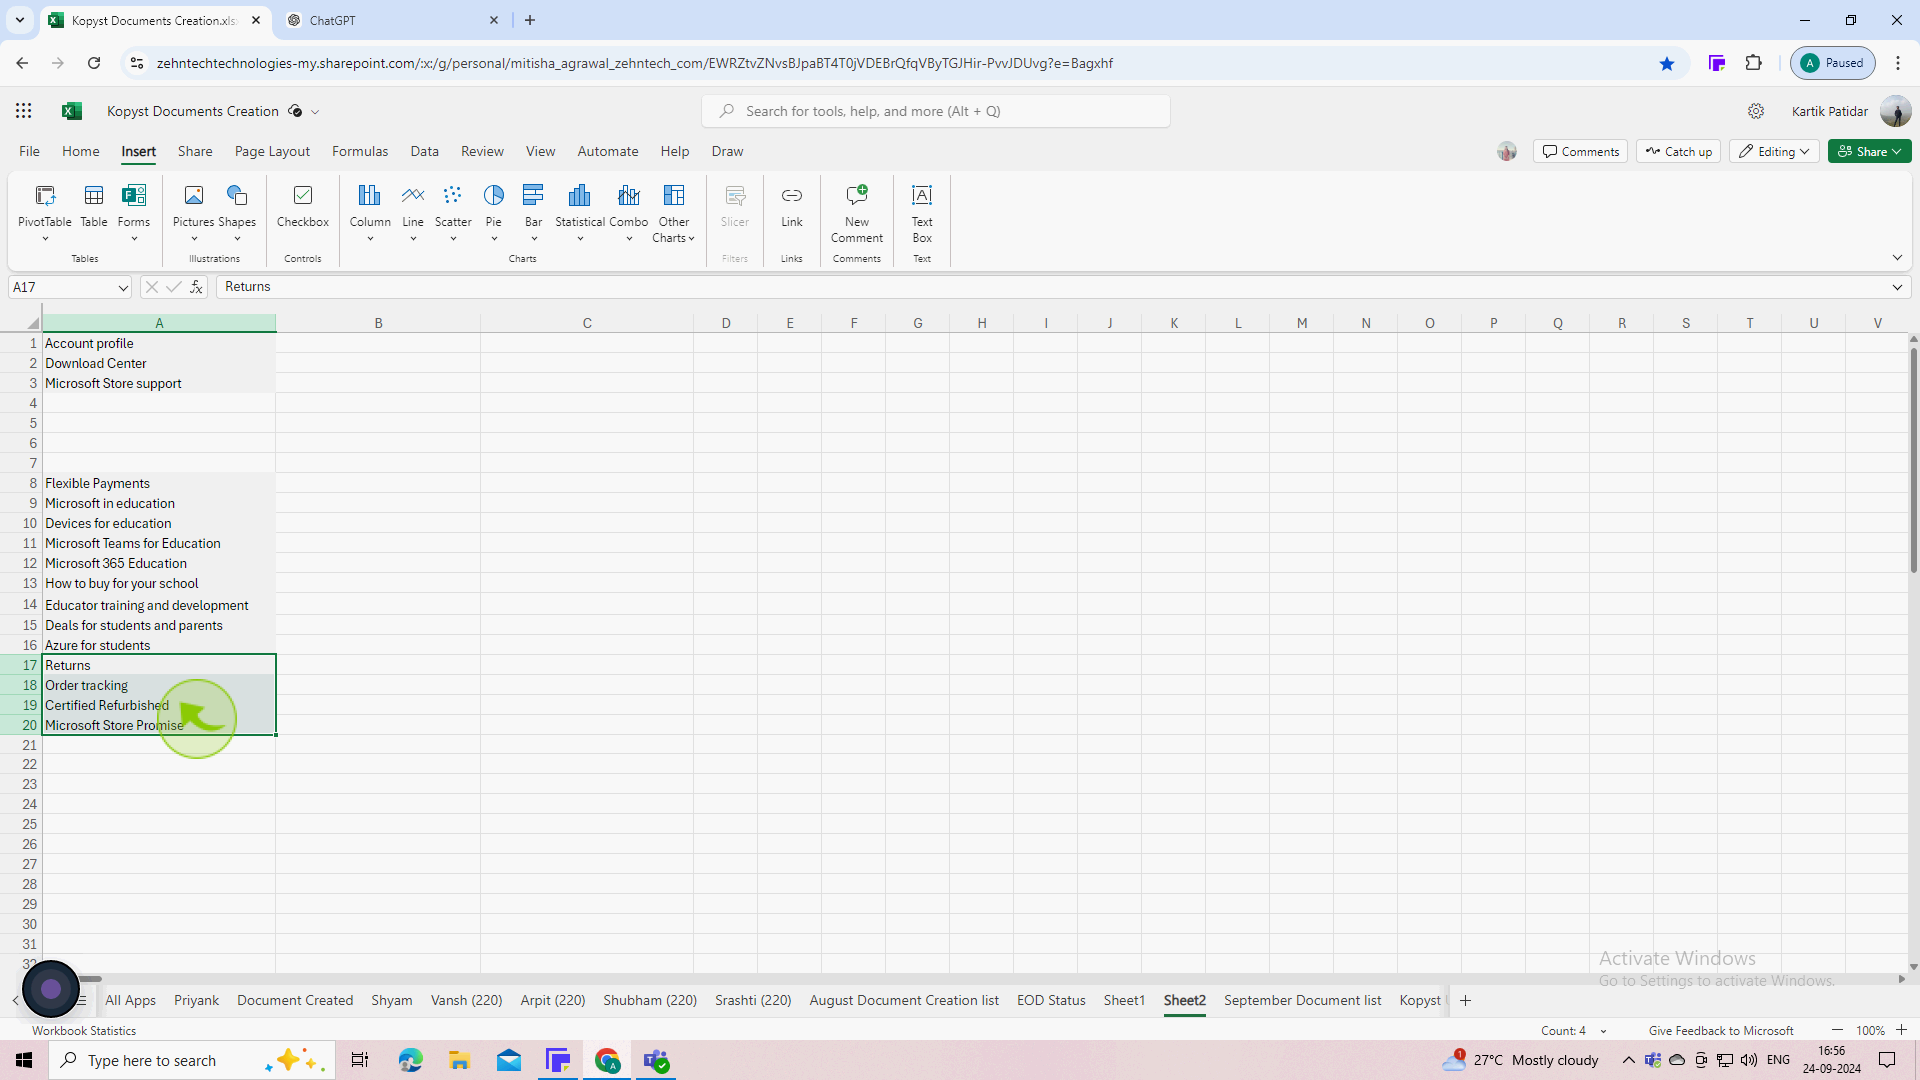
Task: Open the Forms tool in ribbon
Action: (134, 212)
